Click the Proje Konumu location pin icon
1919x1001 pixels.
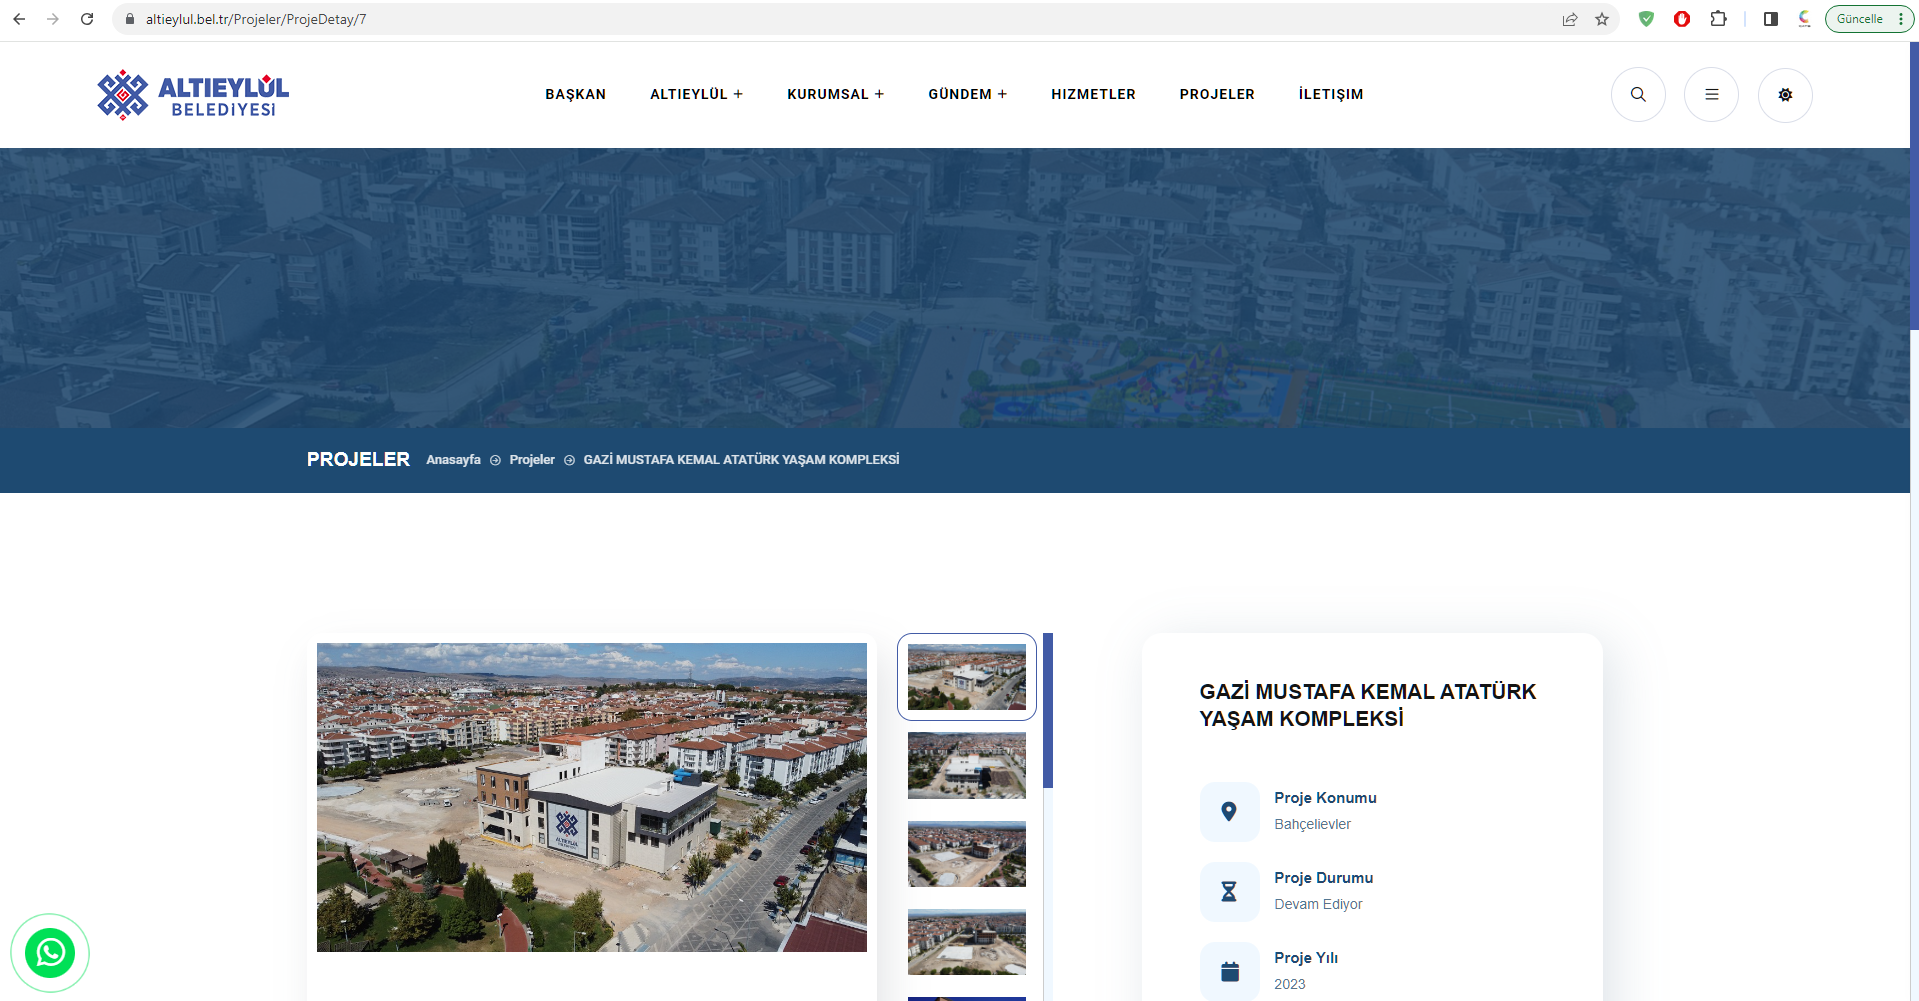[x=1229, y=811]
